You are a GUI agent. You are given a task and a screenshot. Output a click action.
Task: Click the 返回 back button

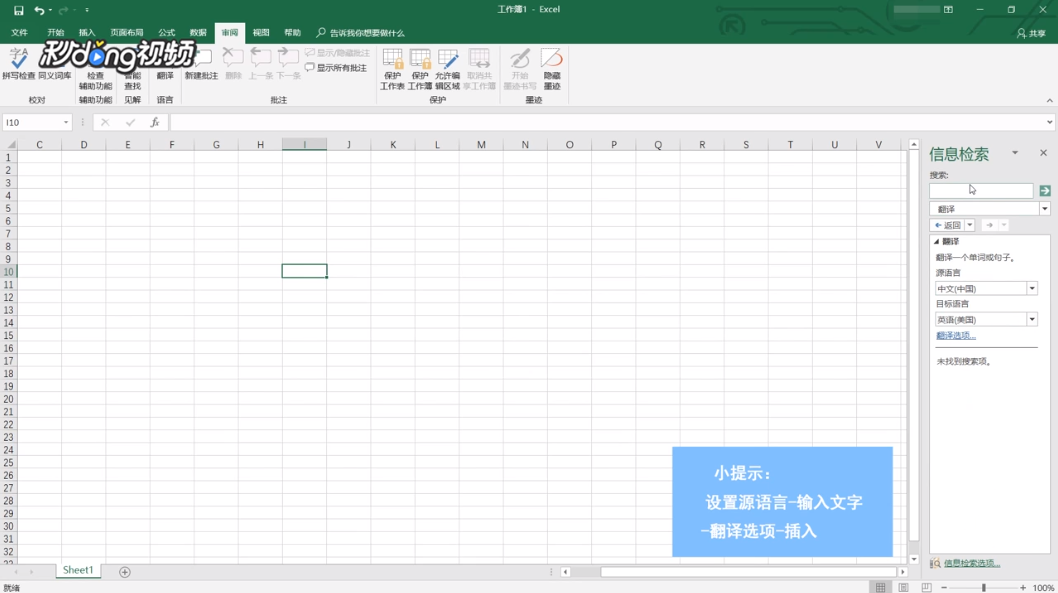pyautogui.click(x=948, y=225)
